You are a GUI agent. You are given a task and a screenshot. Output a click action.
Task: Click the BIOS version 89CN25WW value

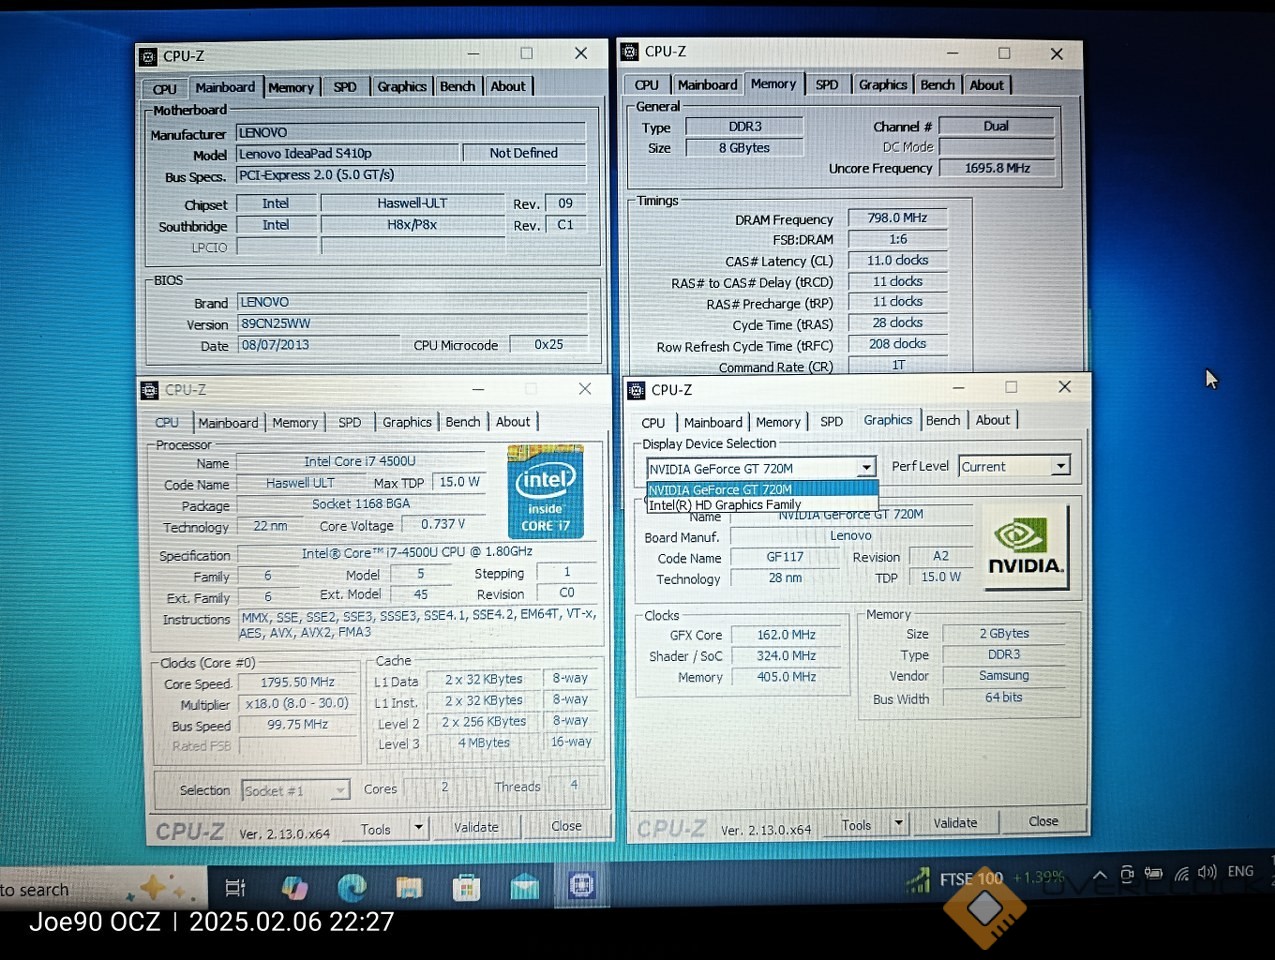click(412, 324)
